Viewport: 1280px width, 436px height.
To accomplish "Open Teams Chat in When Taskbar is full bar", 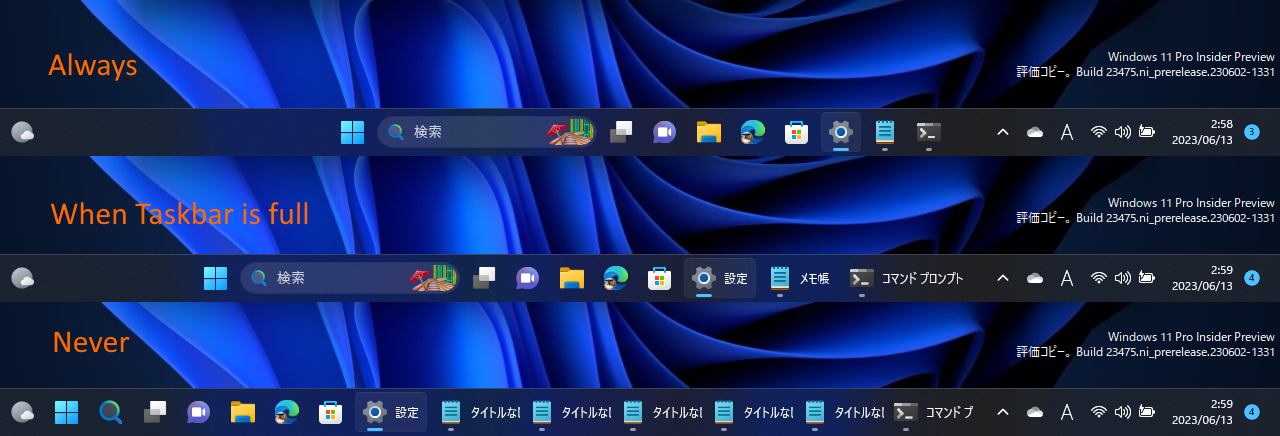I will pyautogui.click(x=528, y=278).
